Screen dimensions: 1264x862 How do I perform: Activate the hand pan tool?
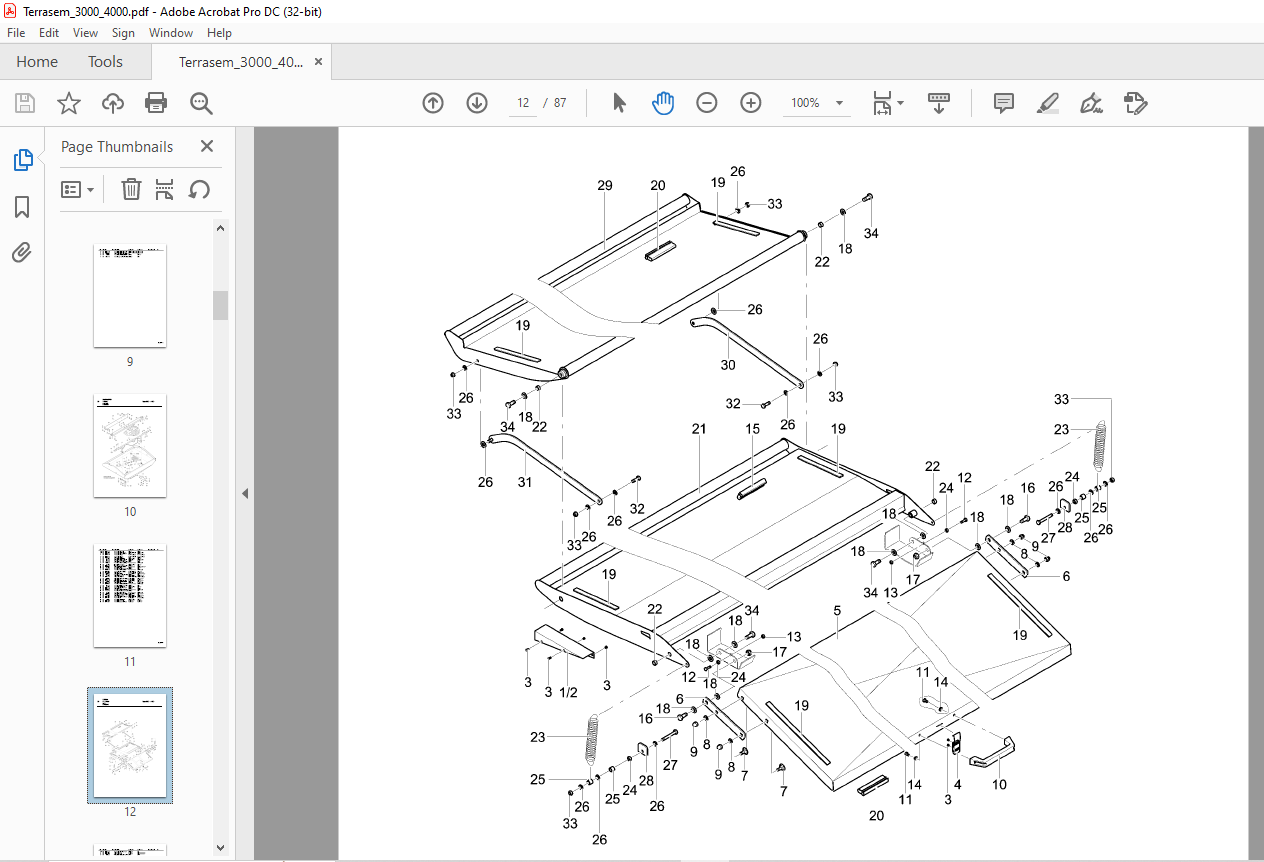click(x=663, y=103)
